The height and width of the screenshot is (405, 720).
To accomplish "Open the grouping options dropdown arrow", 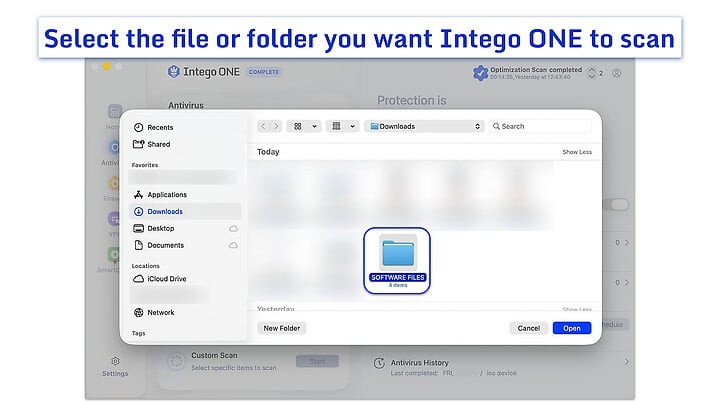I will pyautogui.click(x=353, y=126).
